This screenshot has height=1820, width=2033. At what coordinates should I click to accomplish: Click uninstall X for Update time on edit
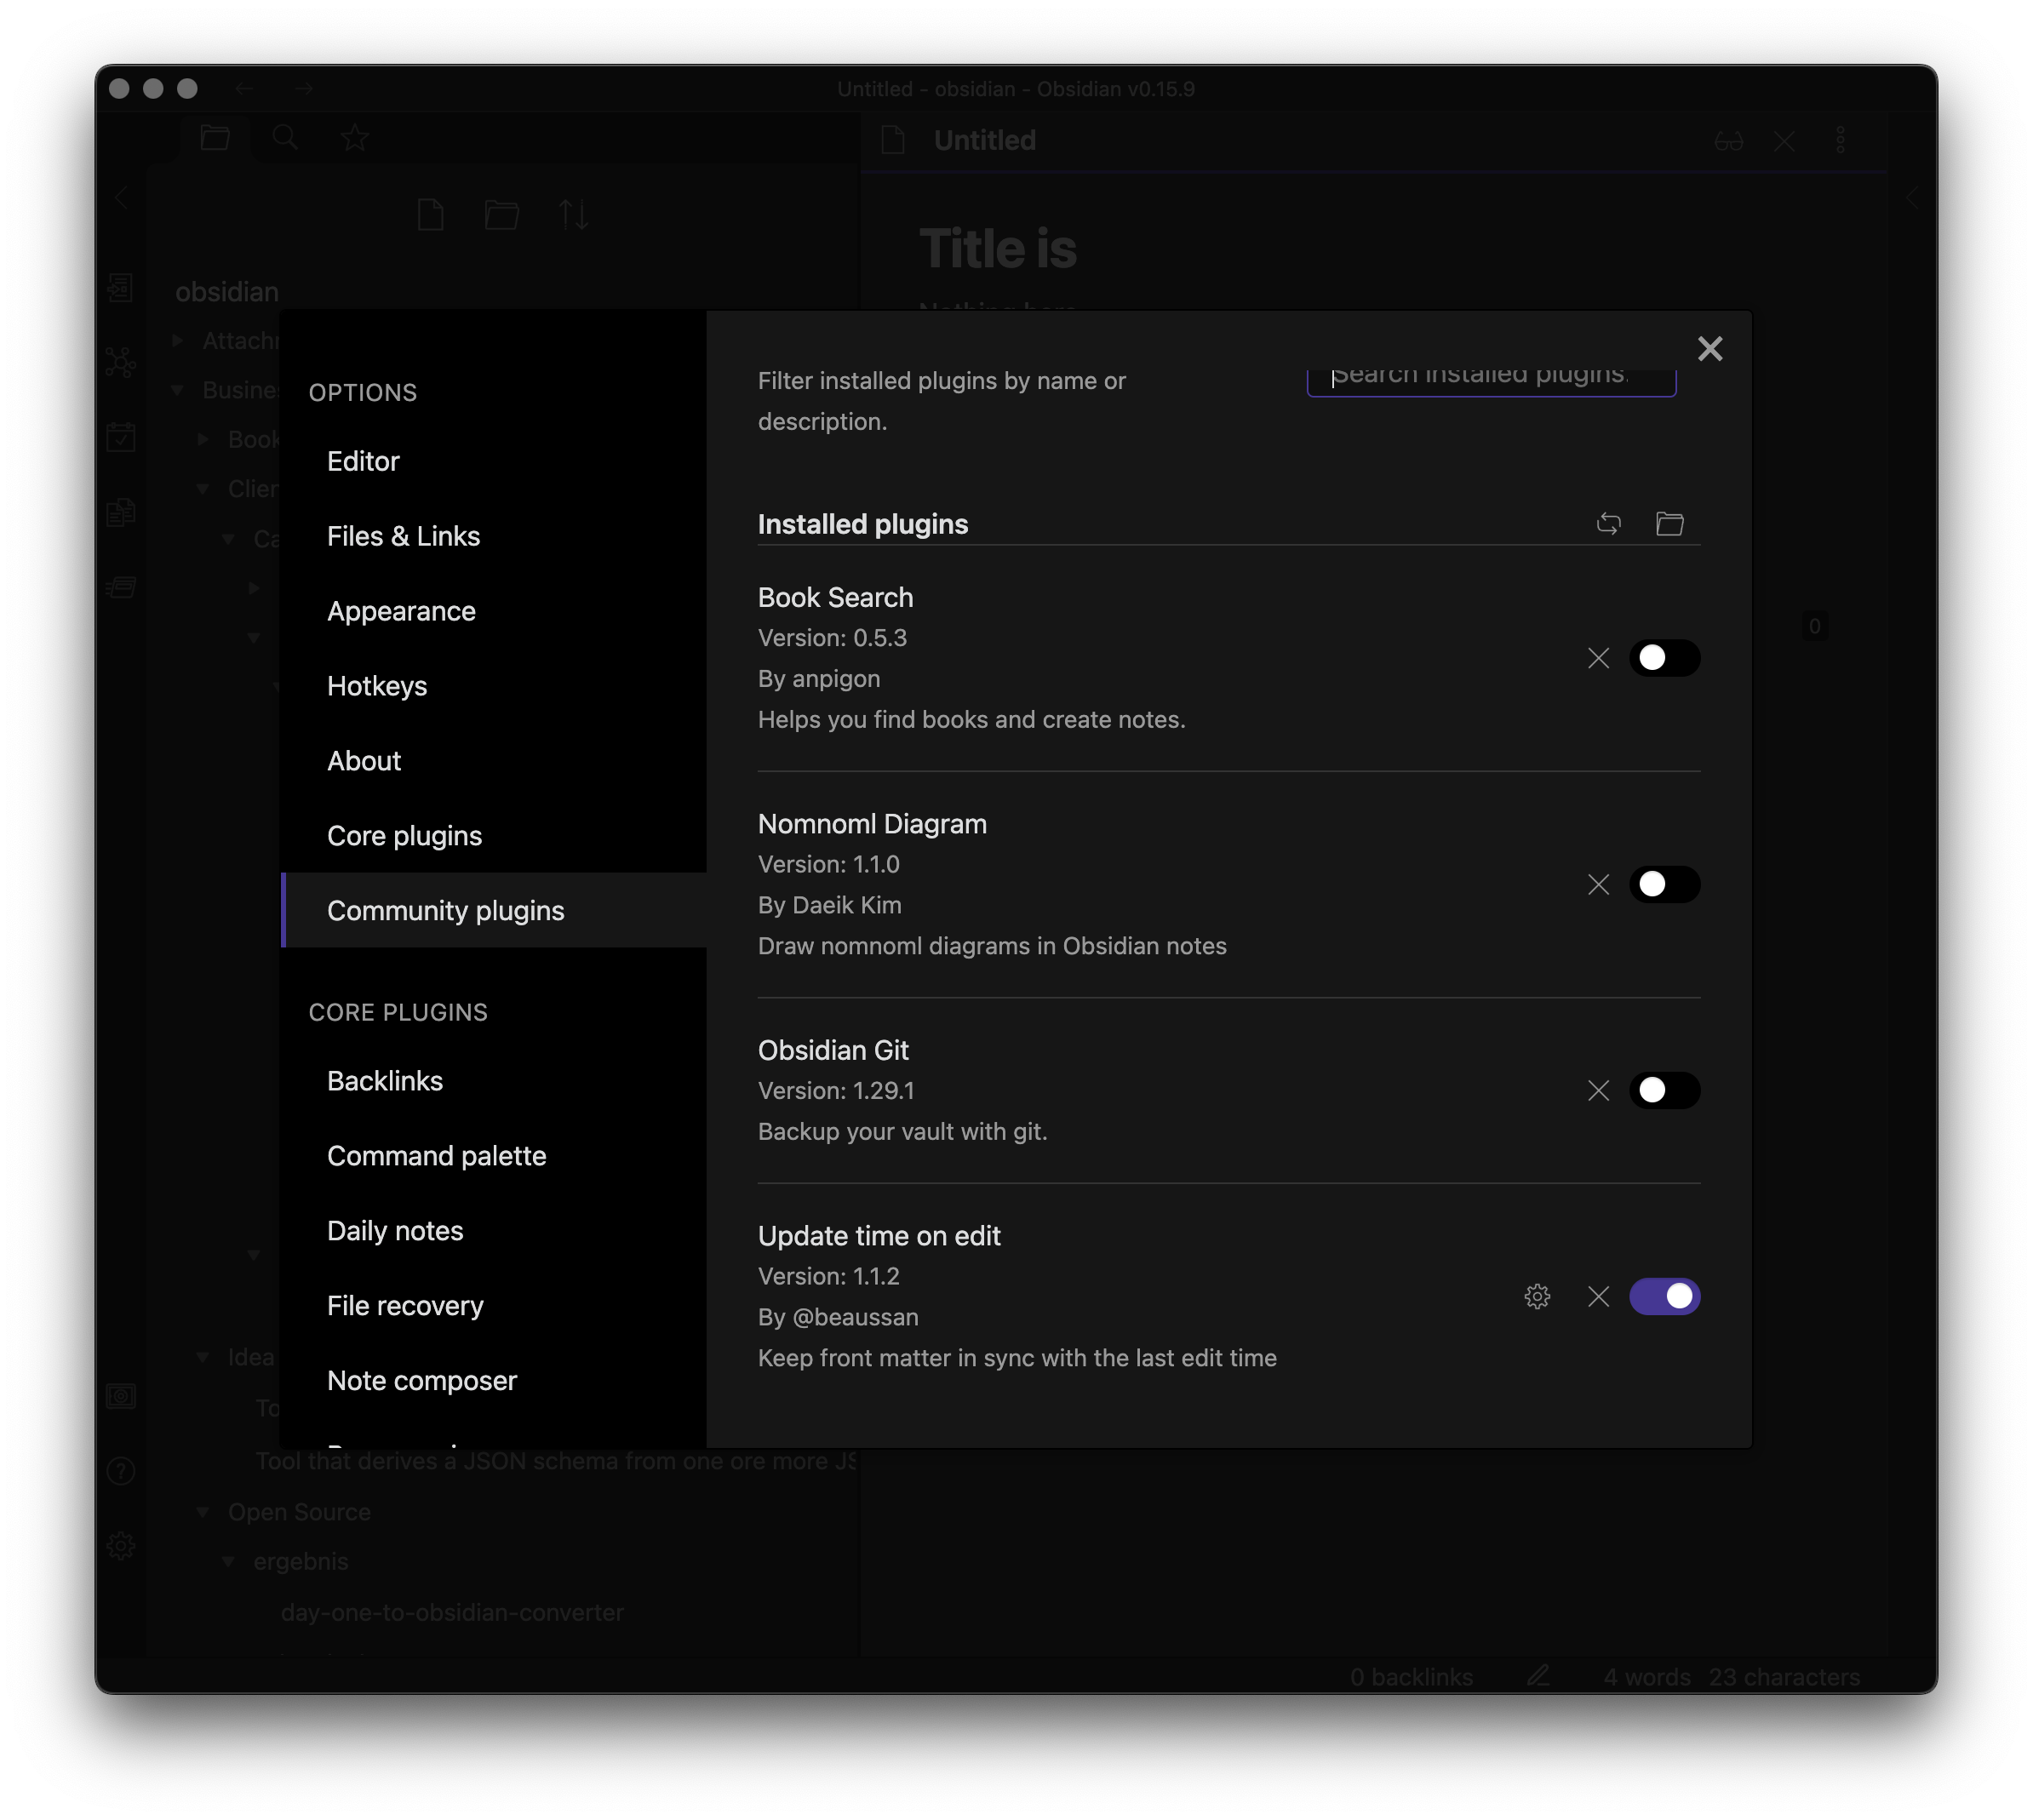[1598, 1296]
